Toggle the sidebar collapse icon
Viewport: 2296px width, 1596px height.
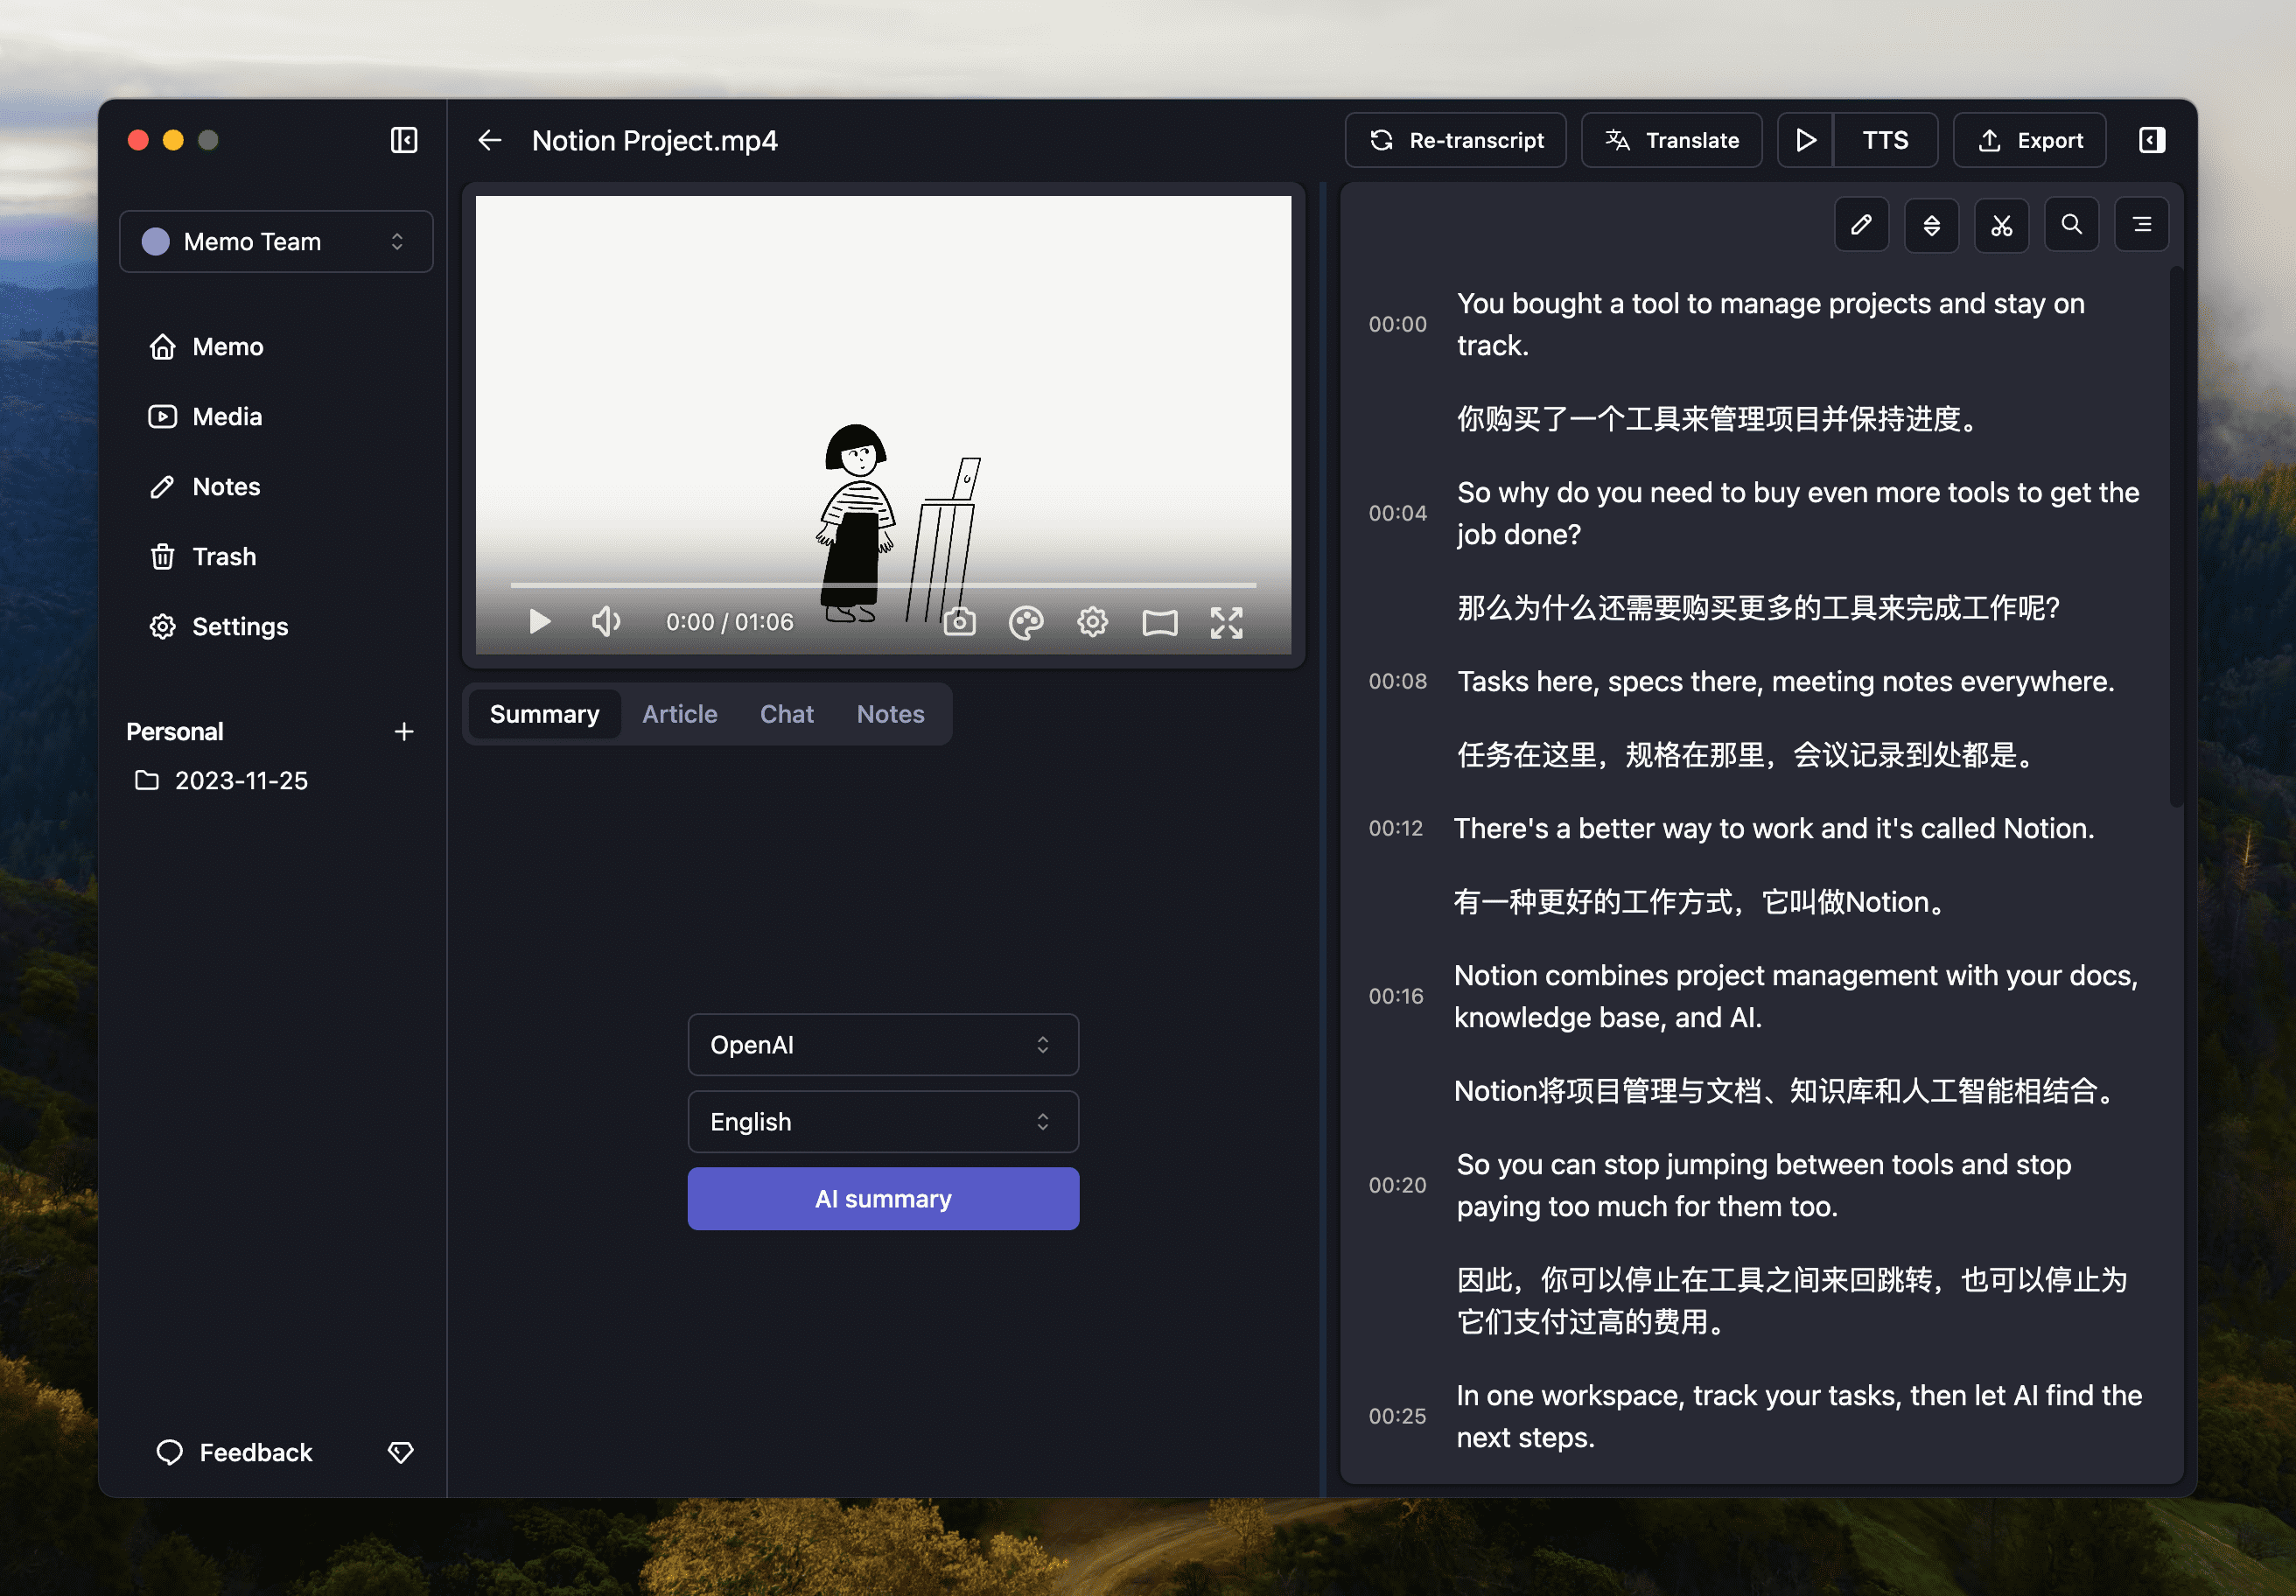405,139
